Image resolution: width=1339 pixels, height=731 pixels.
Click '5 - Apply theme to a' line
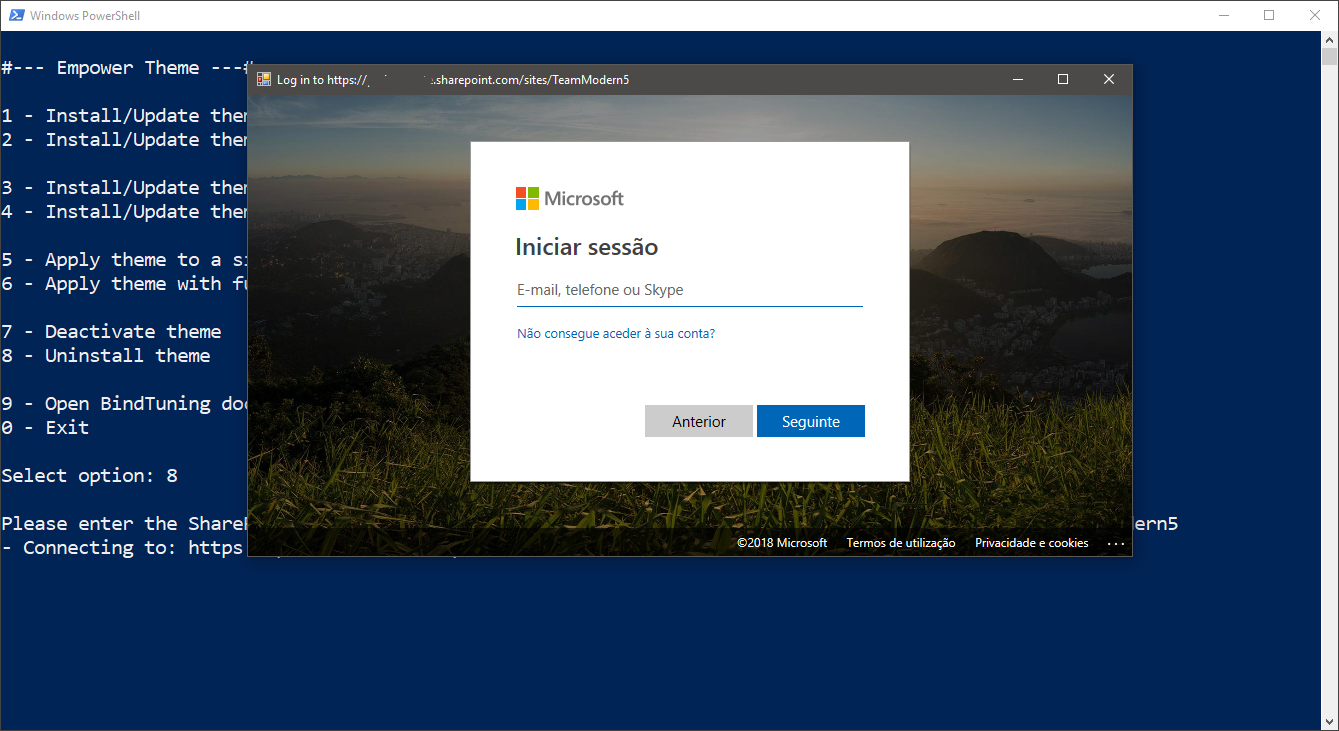[x=124, y=259]
